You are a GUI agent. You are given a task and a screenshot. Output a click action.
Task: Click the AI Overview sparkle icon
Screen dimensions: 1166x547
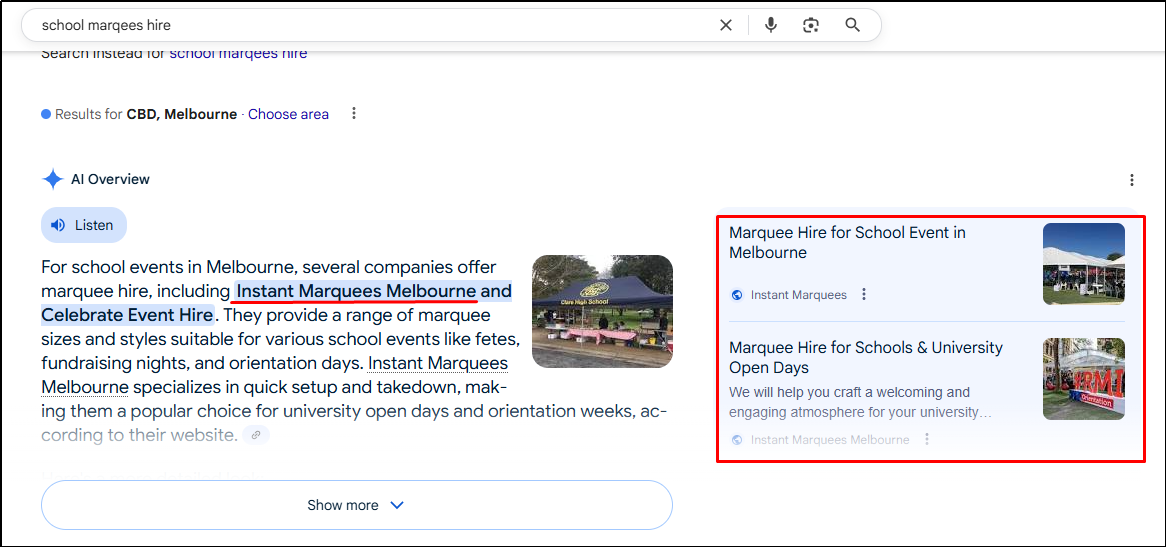point(53,179)
